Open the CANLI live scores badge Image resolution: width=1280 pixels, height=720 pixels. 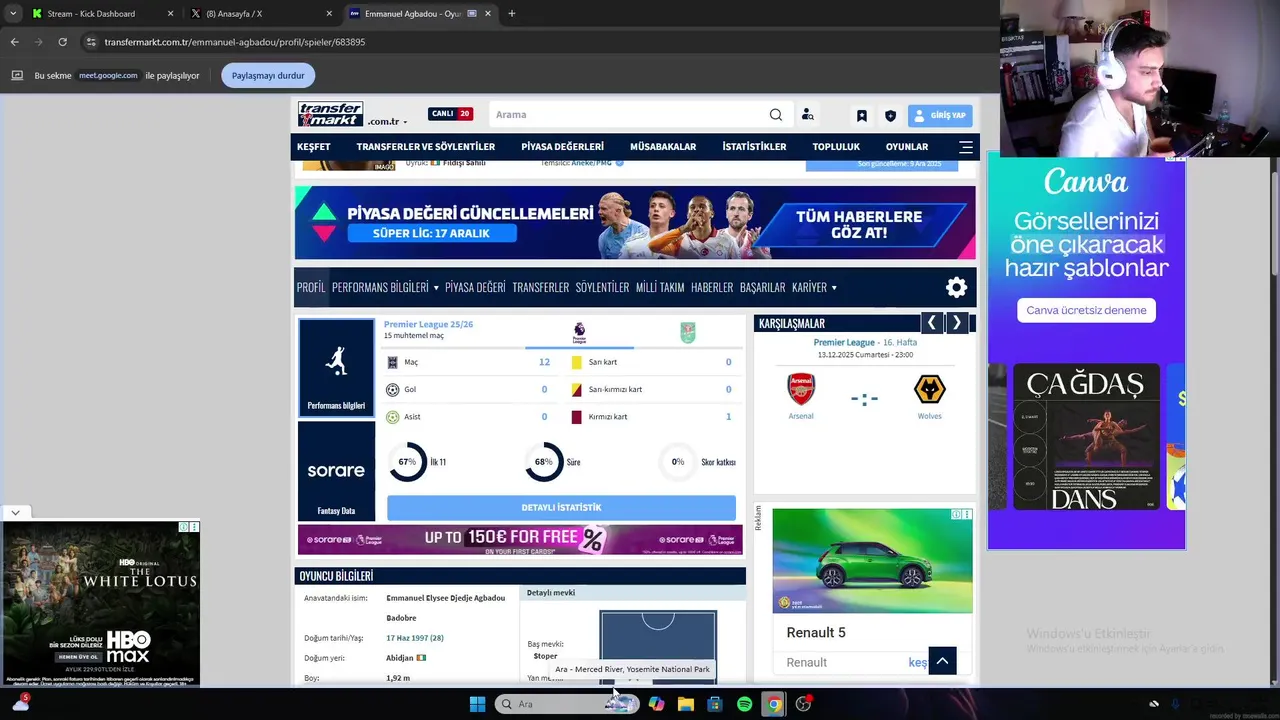point(450,114)
